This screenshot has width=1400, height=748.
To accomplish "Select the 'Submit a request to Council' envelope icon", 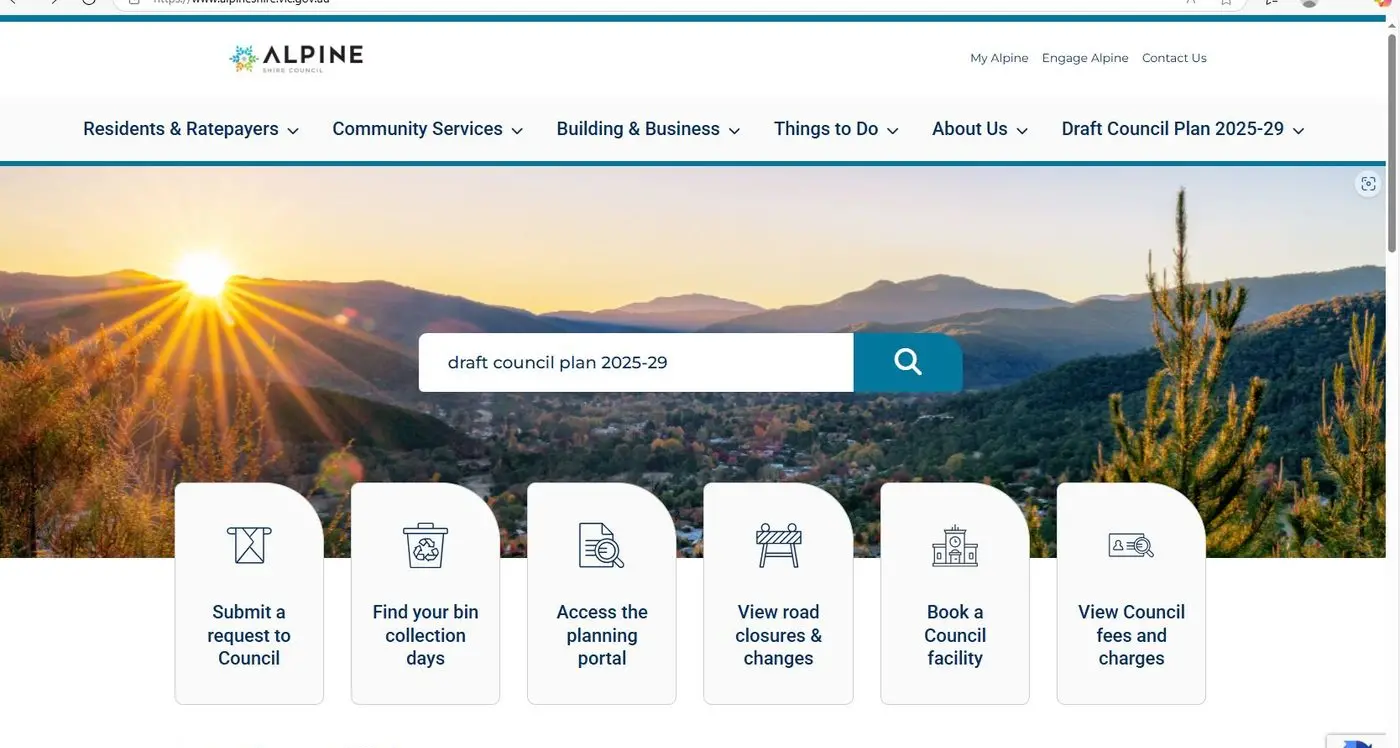I will click(248, 545).
